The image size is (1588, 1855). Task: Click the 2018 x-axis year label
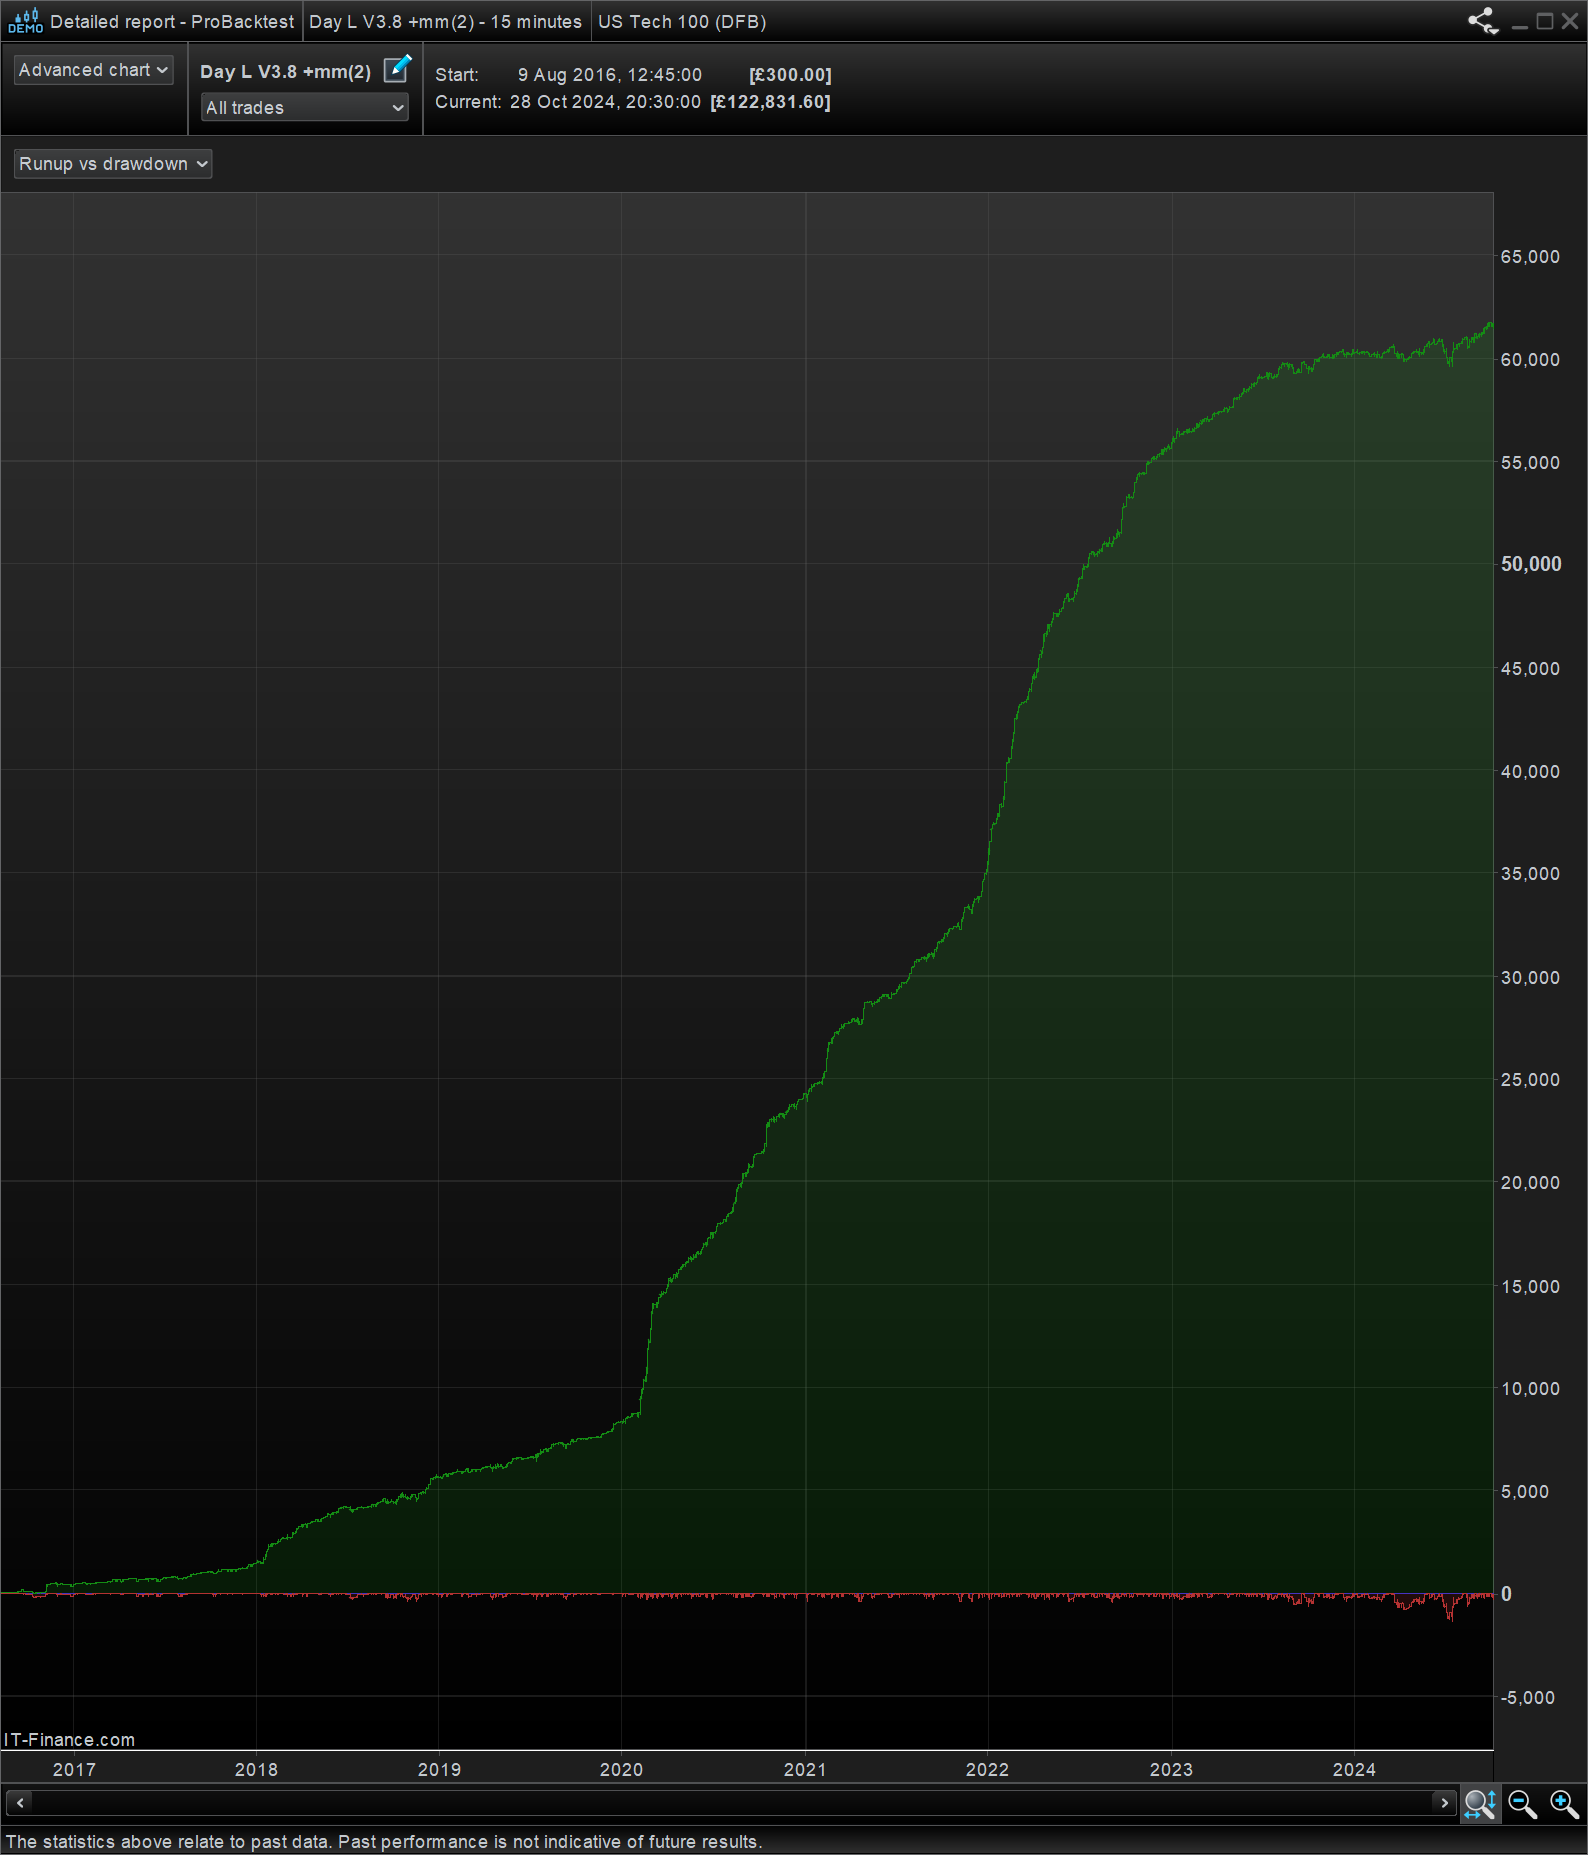pos(256,1770)
